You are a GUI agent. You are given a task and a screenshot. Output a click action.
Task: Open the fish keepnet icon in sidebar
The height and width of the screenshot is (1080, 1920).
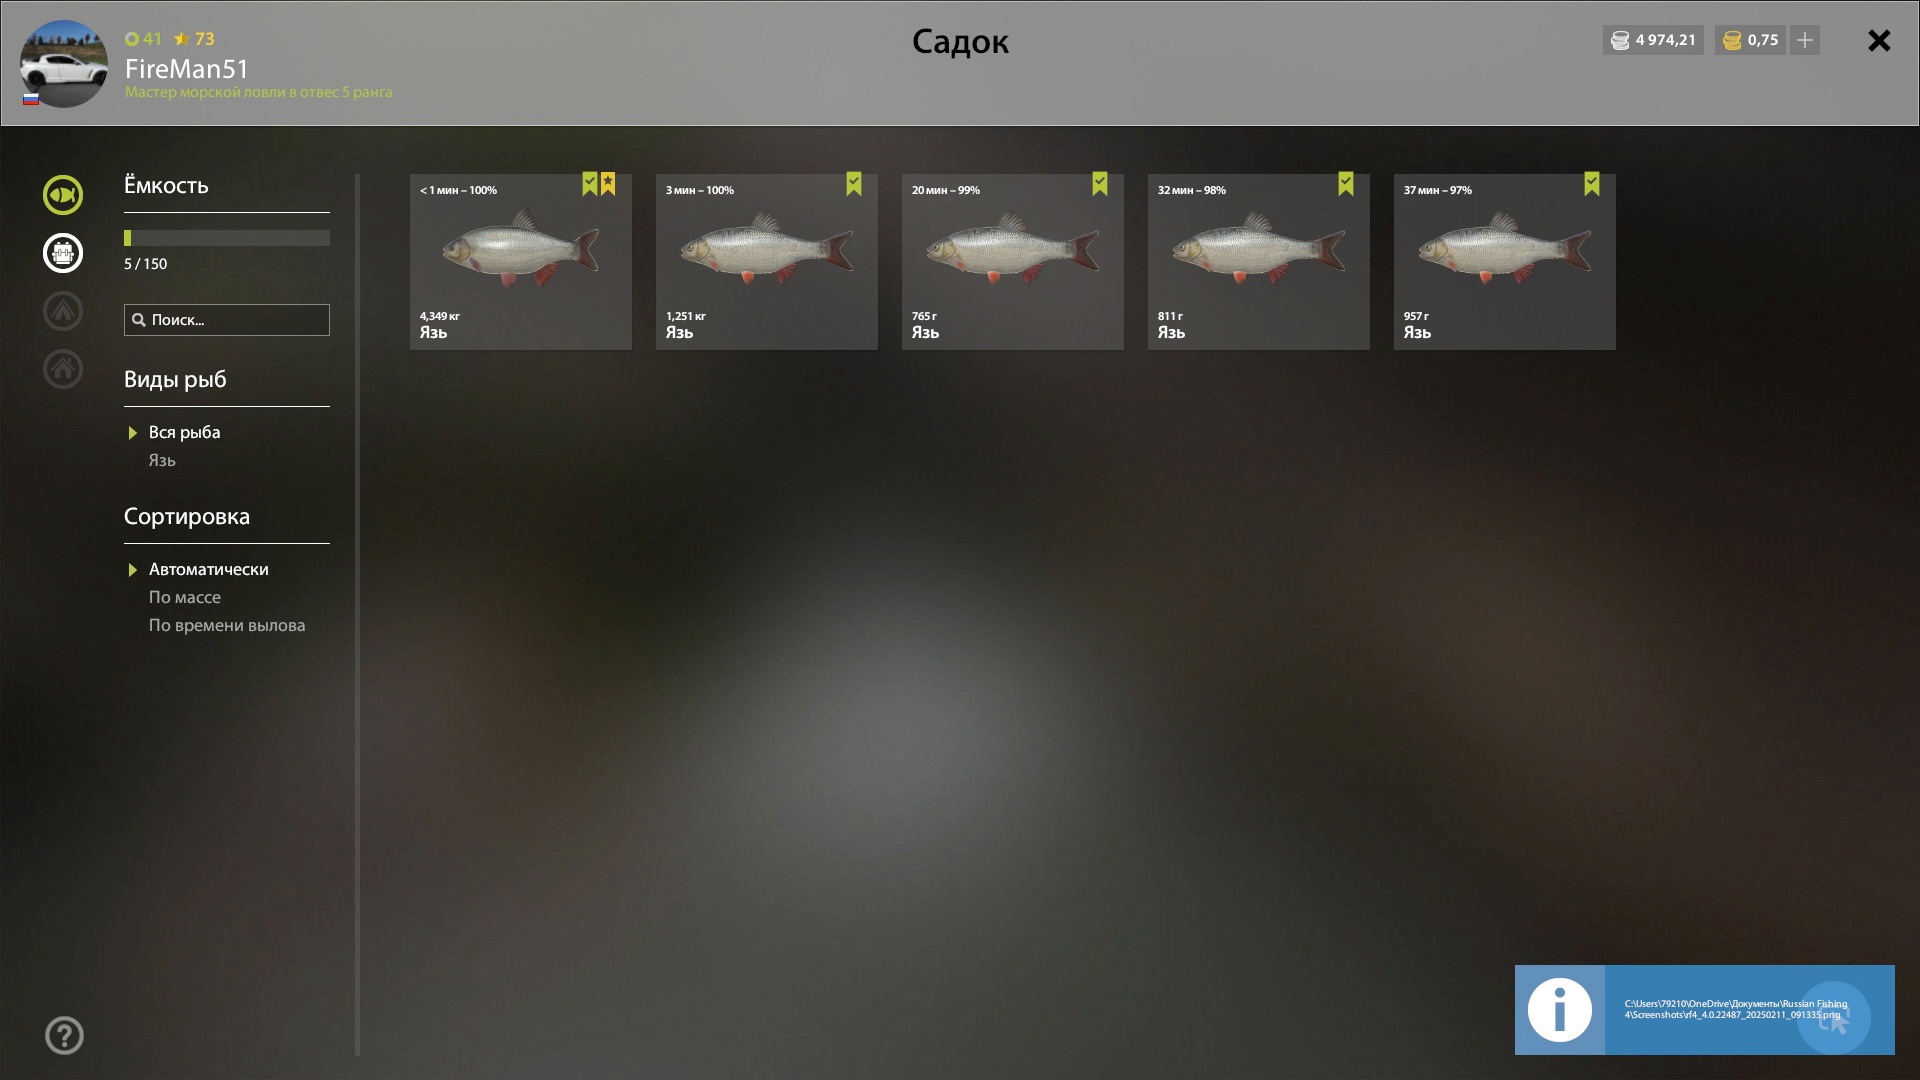pyautogui.click(x=63, y=195)
